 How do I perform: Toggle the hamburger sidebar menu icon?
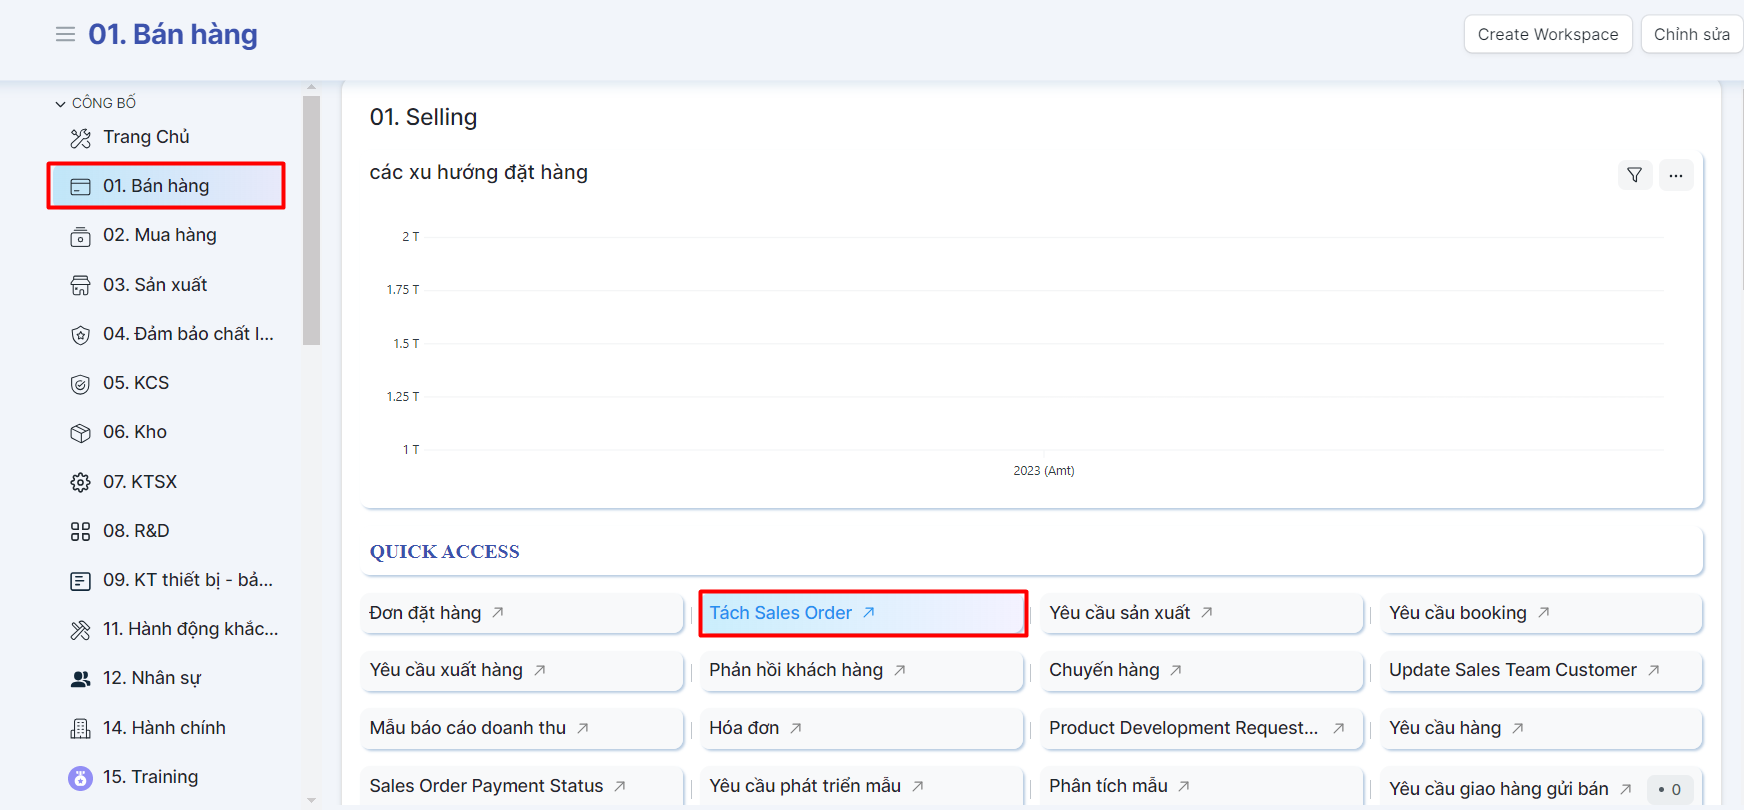tap(65, 35)
